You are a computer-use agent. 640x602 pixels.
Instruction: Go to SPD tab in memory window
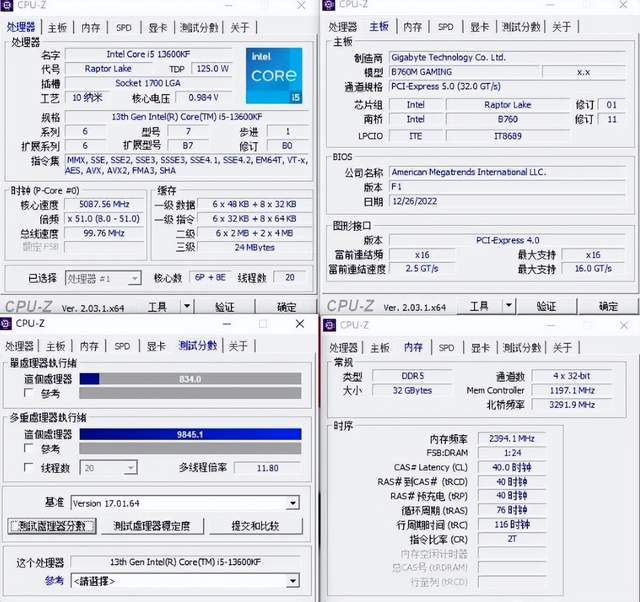pyautogui.click(x=446, y=348)
